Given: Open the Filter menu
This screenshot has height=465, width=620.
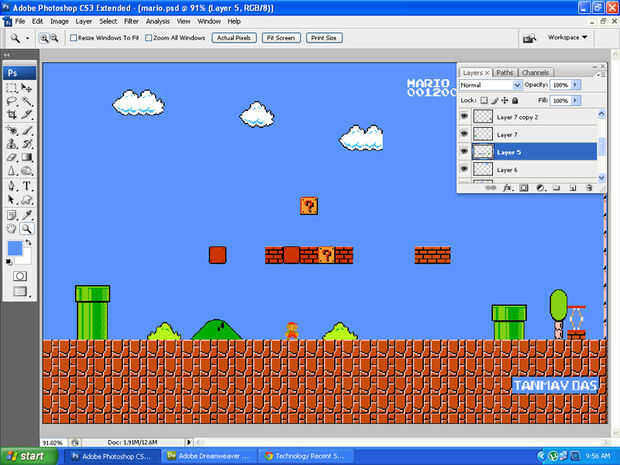Looking at the screenshot, I should 131,21.
